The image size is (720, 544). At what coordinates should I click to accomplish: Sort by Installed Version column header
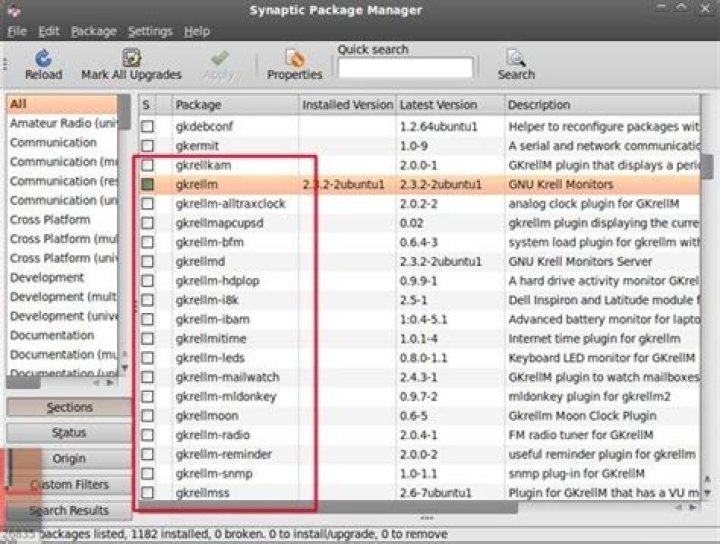tap(347, 105)
